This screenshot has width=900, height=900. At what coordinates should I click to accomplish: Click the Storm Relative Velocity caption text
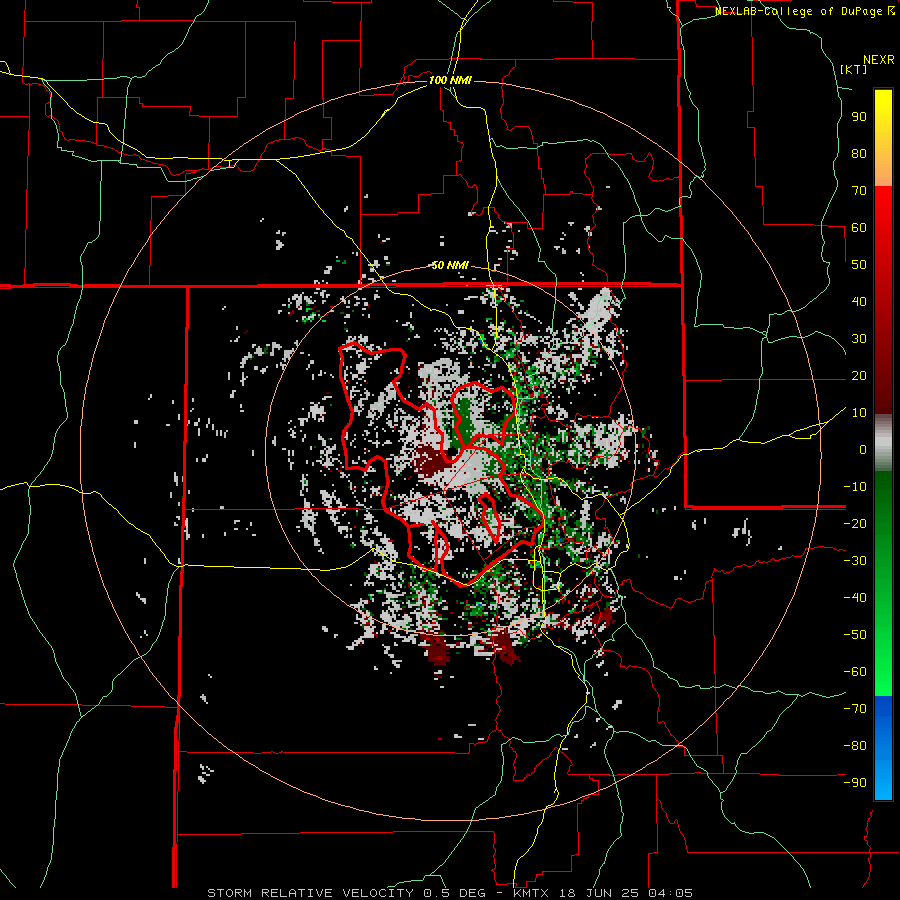pyautogui.click(x=449, y=893)
